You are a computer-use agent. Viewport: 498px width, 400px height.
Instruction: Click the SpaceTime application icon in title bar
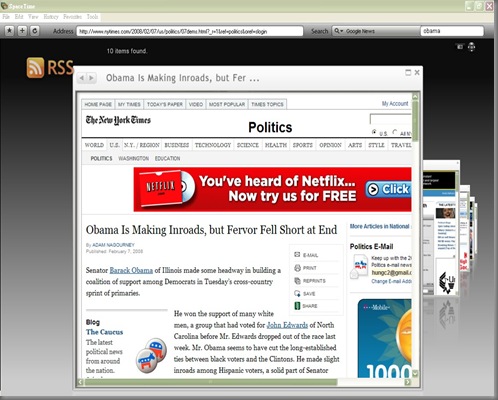(4, 6)
